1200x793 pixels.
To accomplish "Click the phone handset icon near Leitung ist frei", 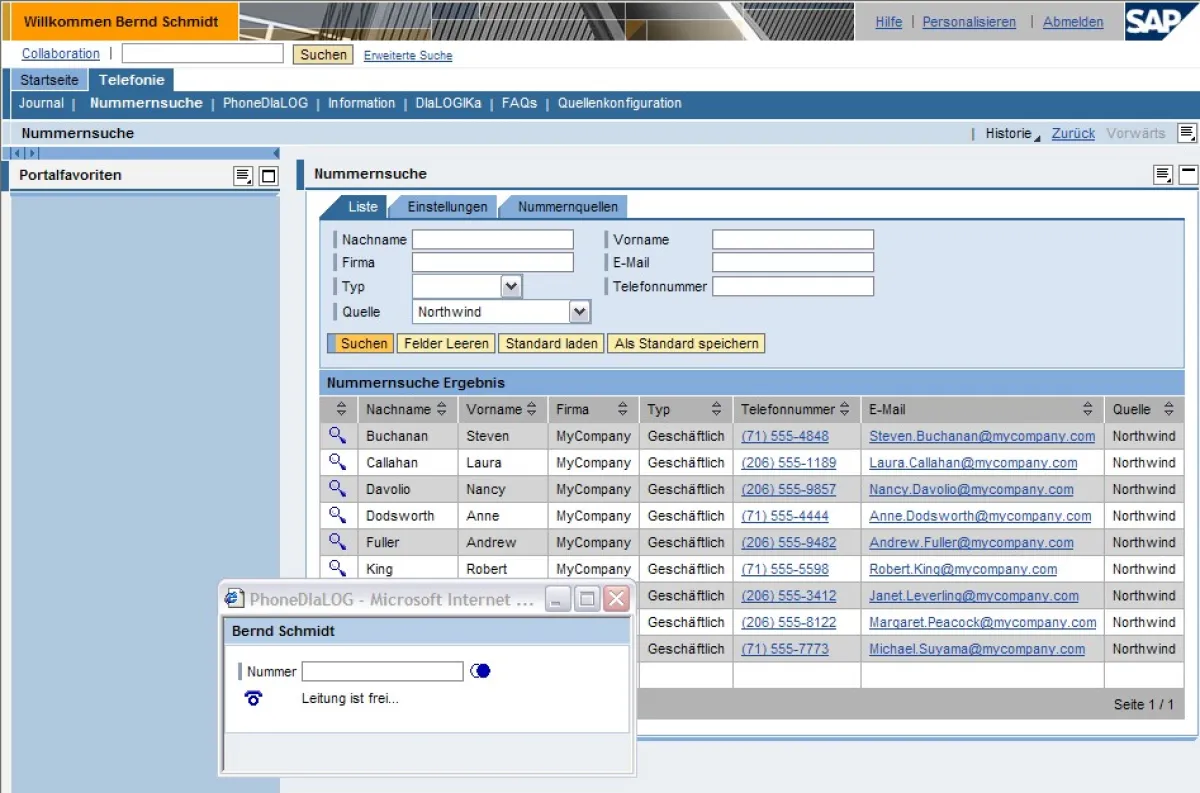I will (x=253, y=699).
